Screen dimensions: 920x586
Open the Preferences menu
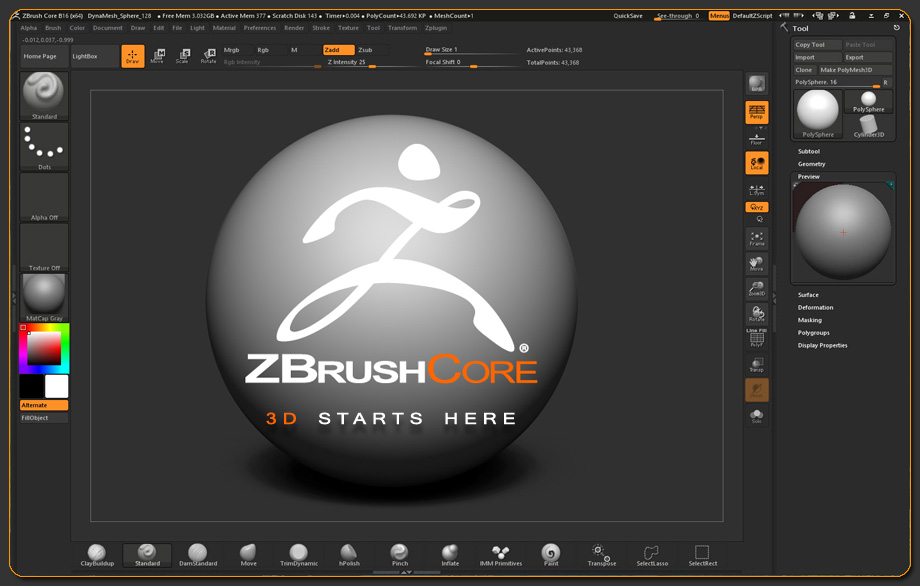coord(260,28)
